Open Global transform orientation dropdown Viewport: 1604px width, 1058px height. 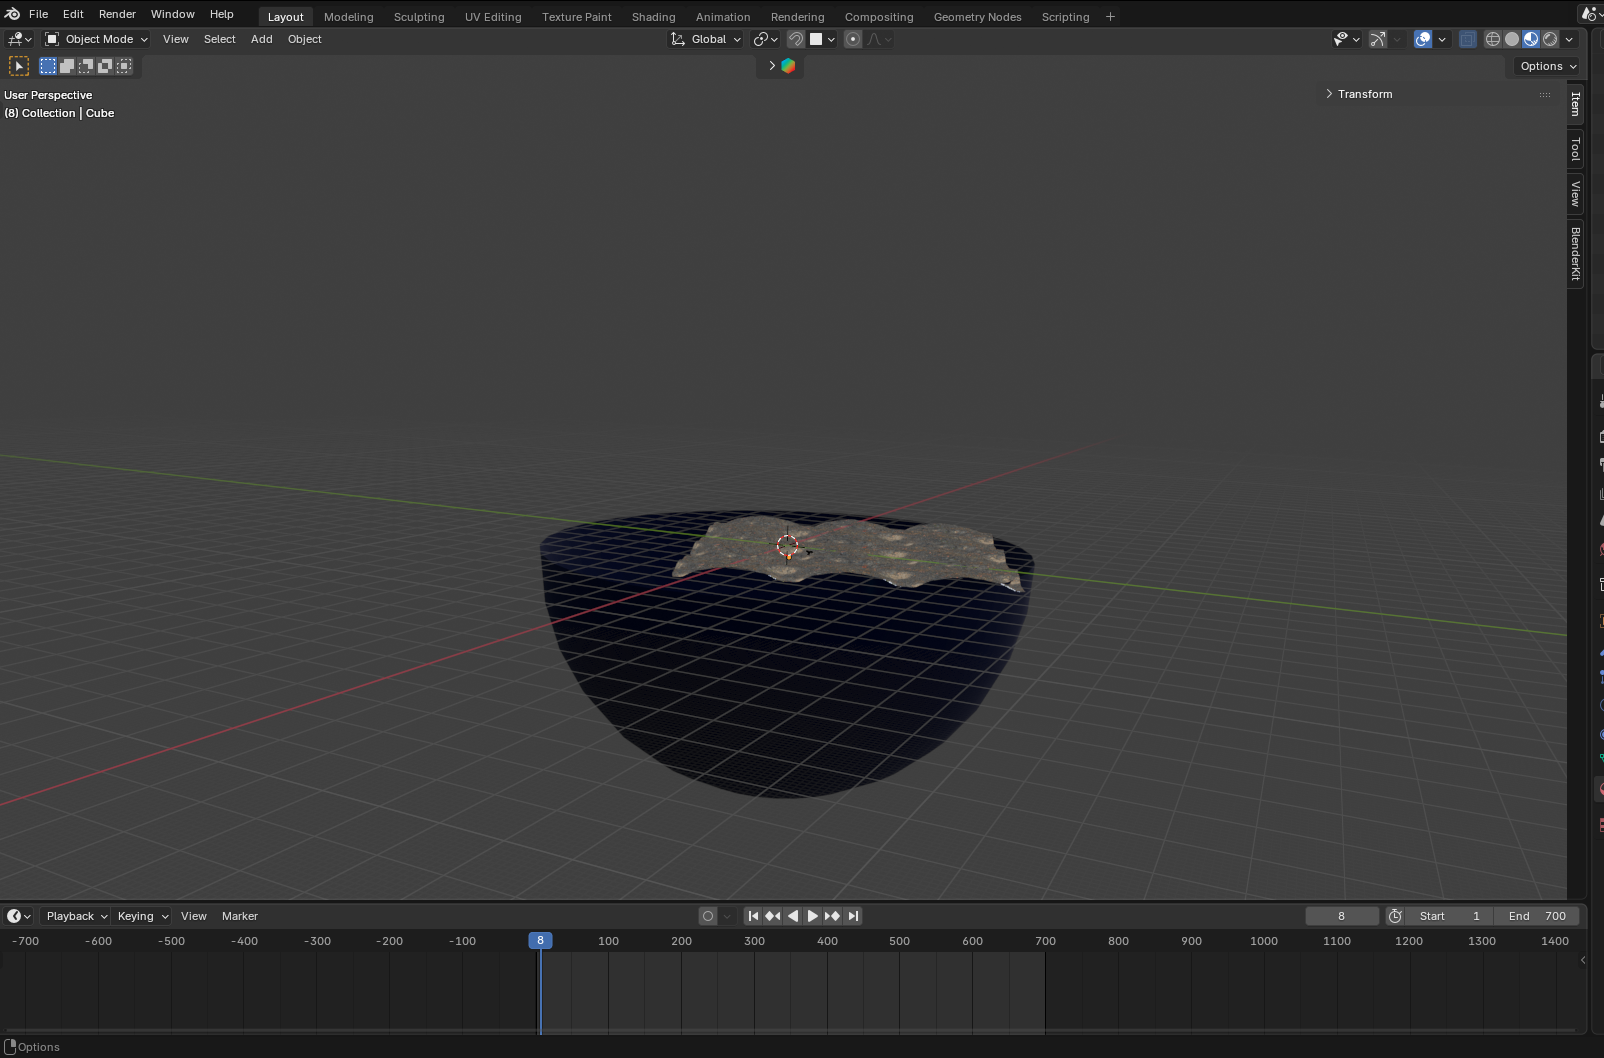pyautogui.click(x=706, y=39)
